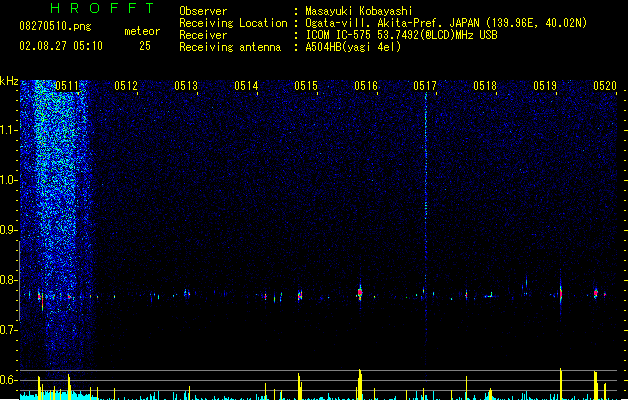
Task: Click the 0.9 frequency axis label
Action: [8, 230]
